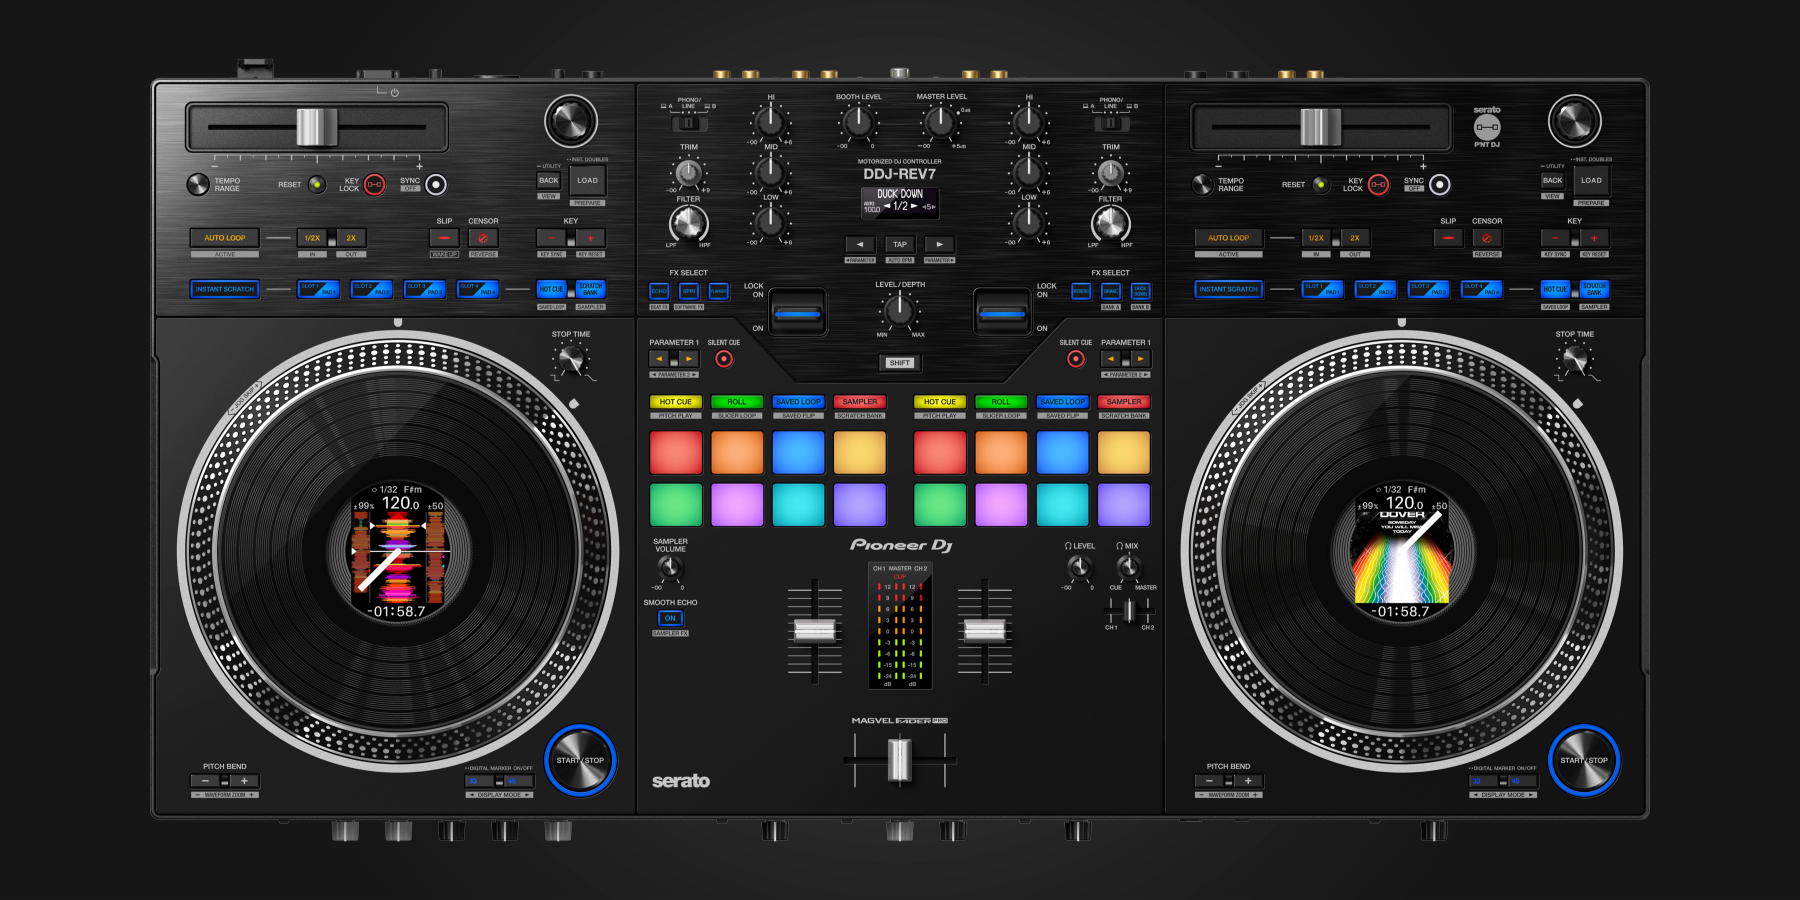Engage KEY LOCK on the left deck
Viewport: 1800px width, 900px height.
(373, 186)
